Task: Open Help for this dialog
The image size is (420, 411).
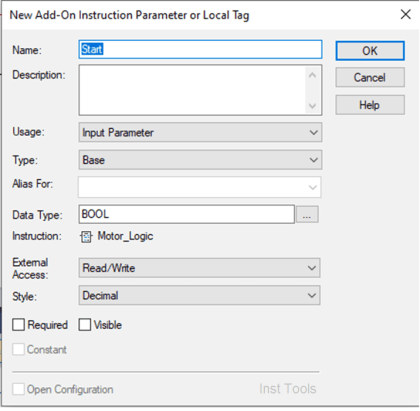Action: [370, 105]
